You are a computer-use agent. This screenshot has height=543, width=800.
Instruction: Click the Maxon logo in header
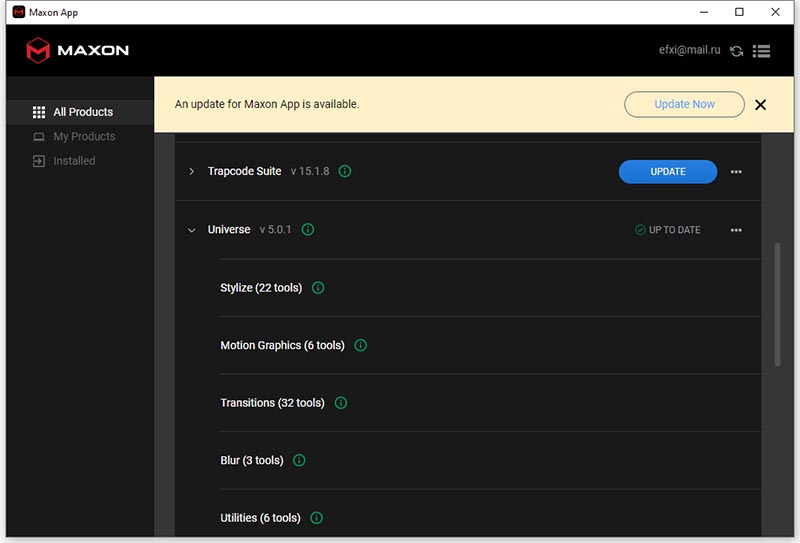[x=78, y=50]
